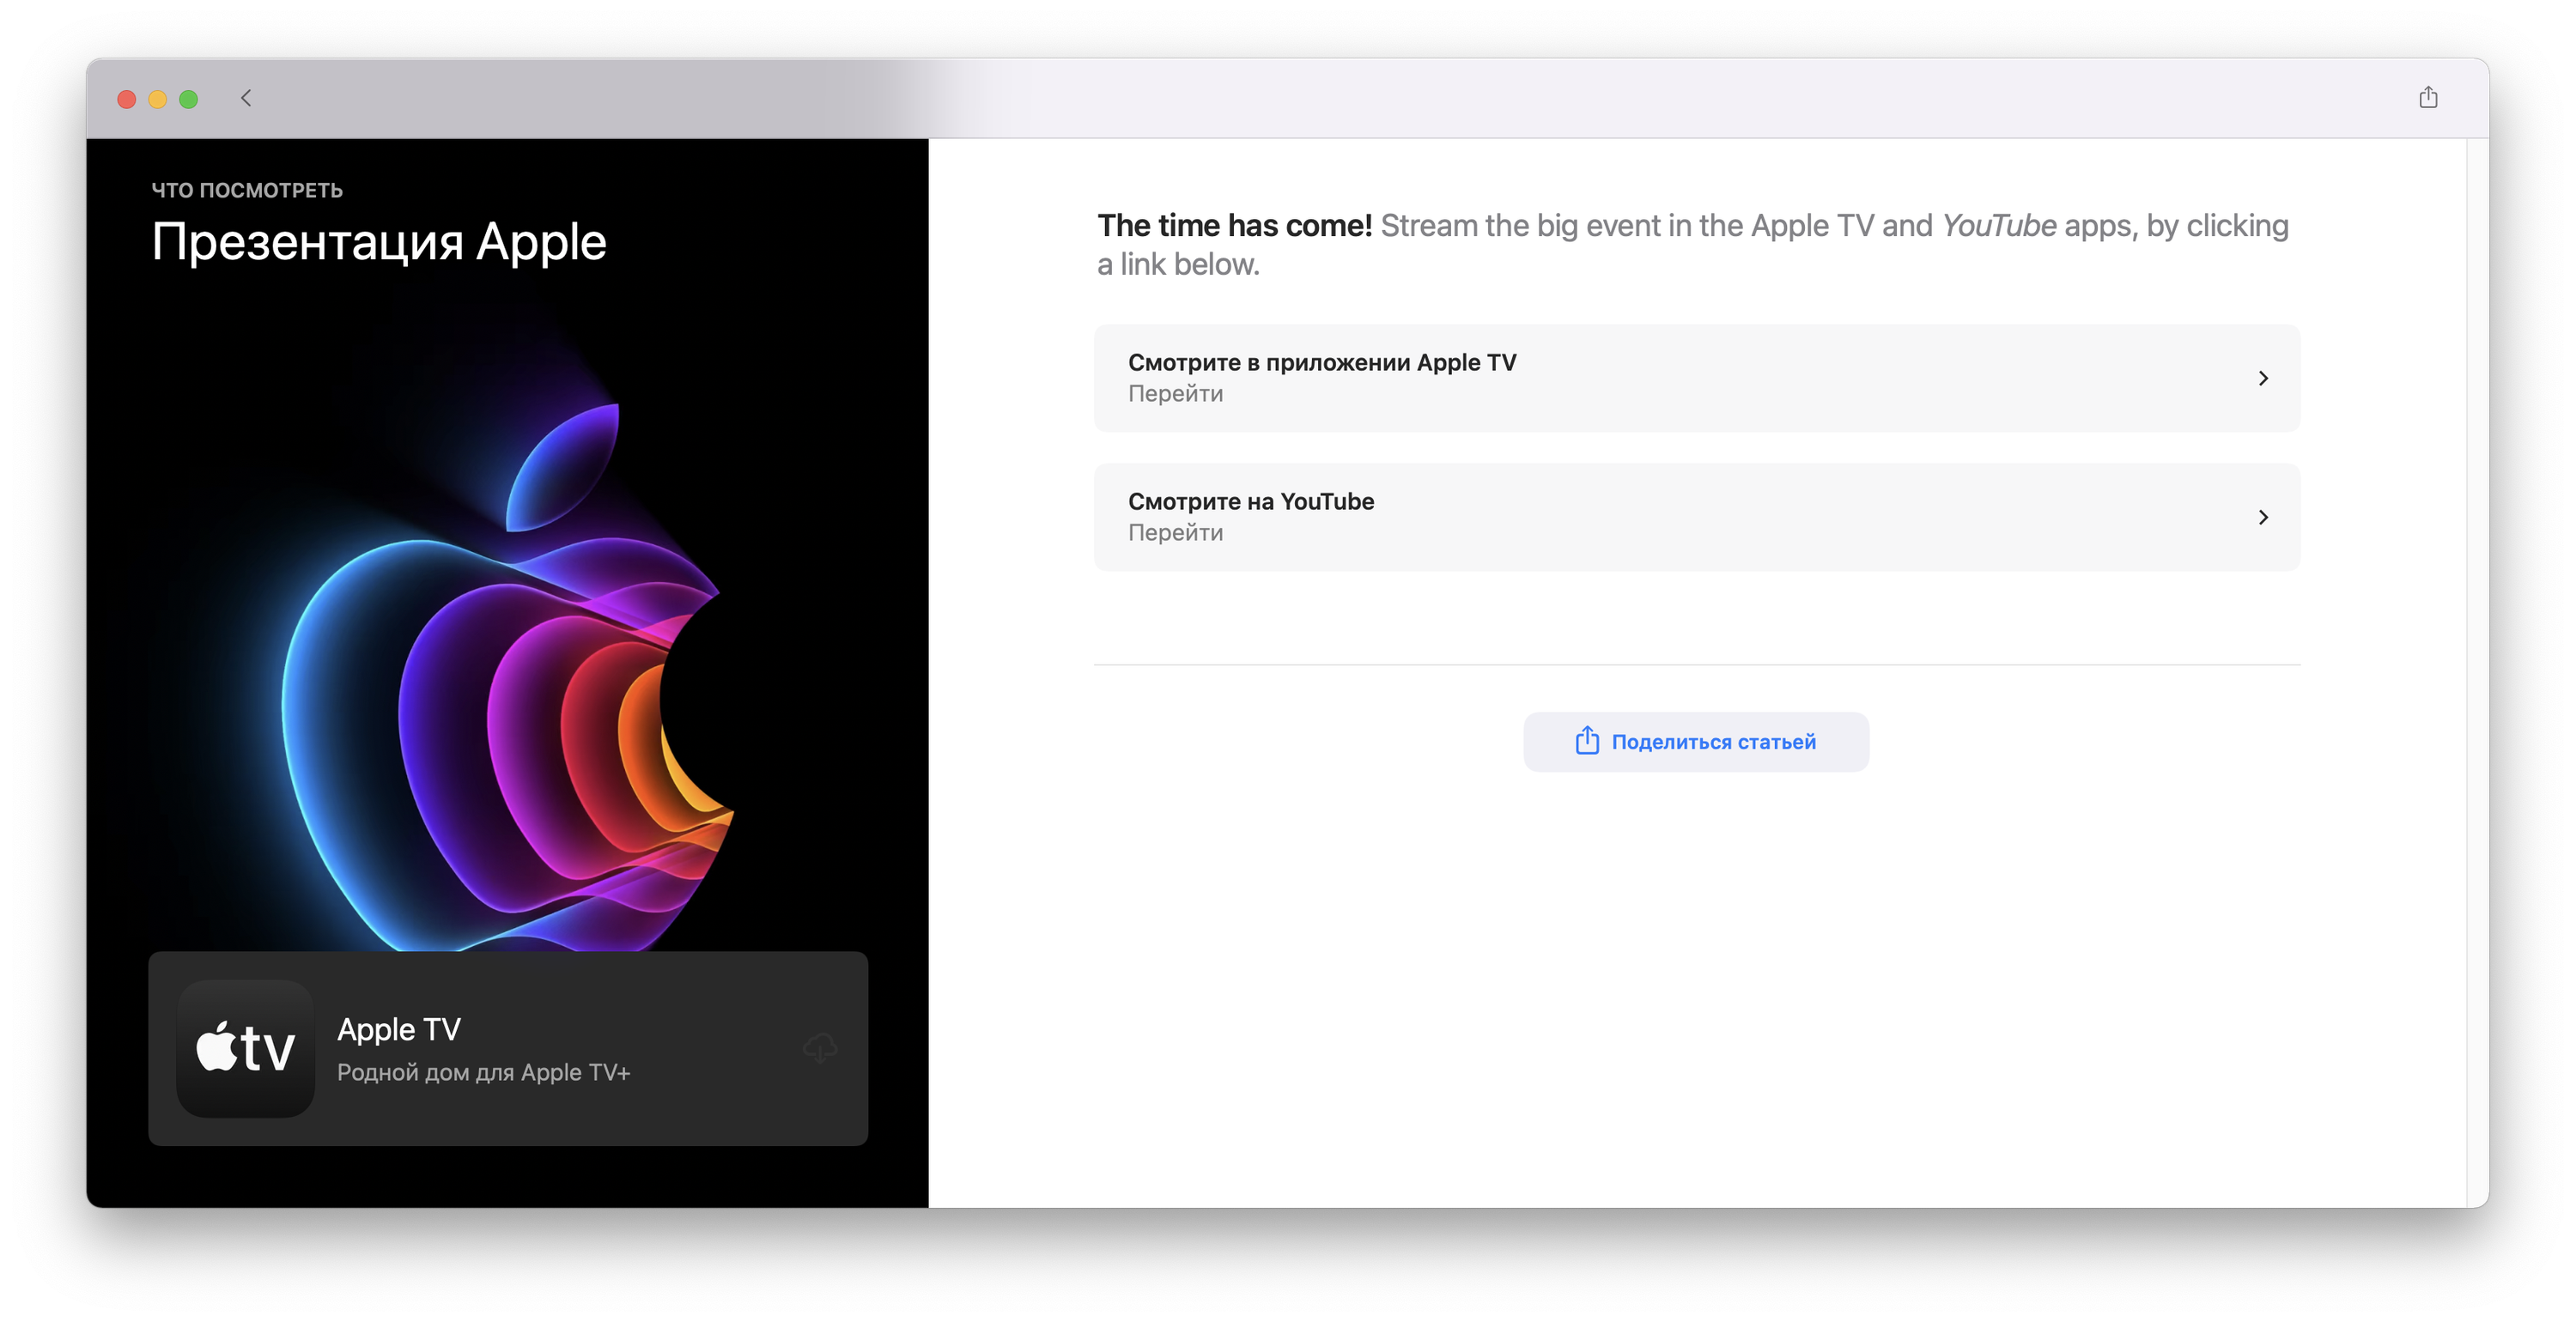Viewport: 2576px width, 1322px height.
Task: Click the Презентация Apple headline
Action: click(379, 242)
